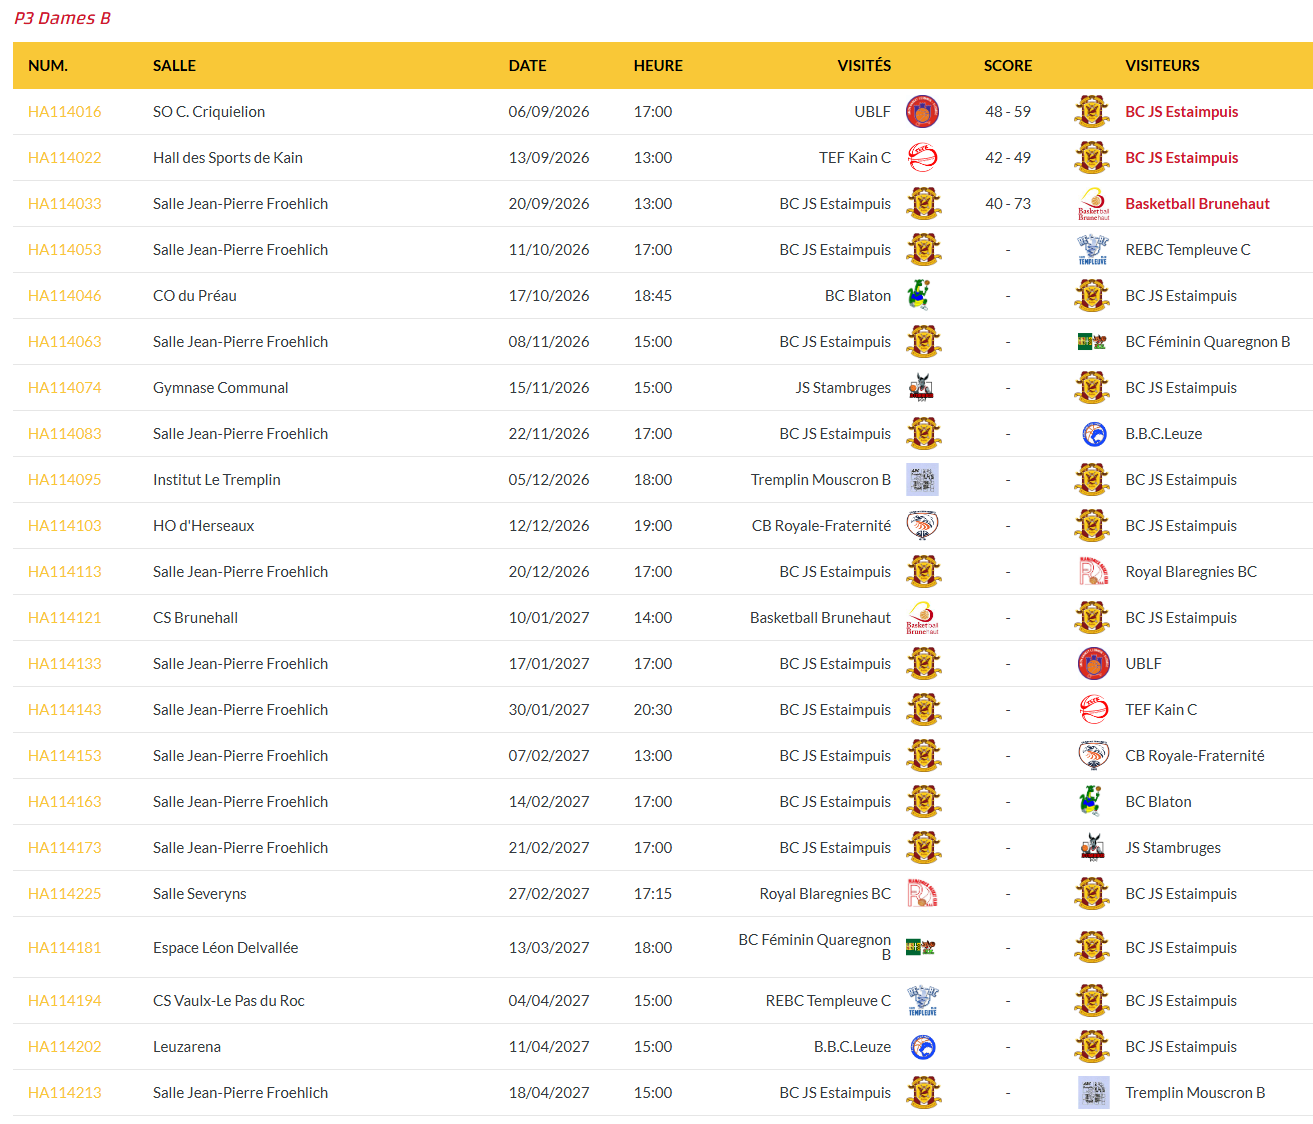Click the Basketball Brunehaut logo in the HA114033 row
1313x1124 pixels.
pyautogui.click(x=1093, y=204)
